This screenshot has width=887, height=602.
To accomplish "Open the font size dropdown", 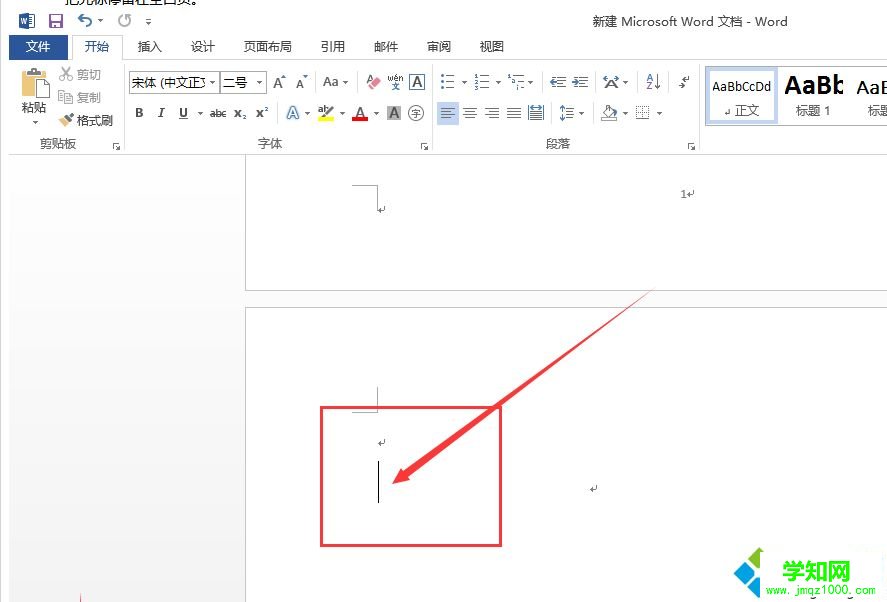I will pyautogui.click(x=258, y=82).
